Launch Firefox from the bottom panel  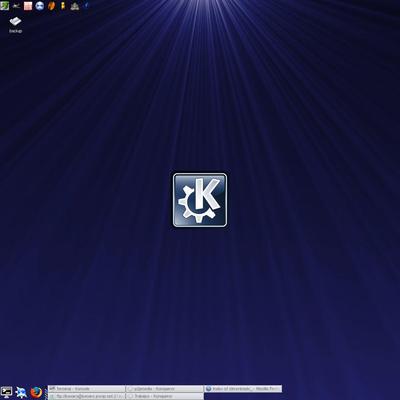(x=36, y=392)
